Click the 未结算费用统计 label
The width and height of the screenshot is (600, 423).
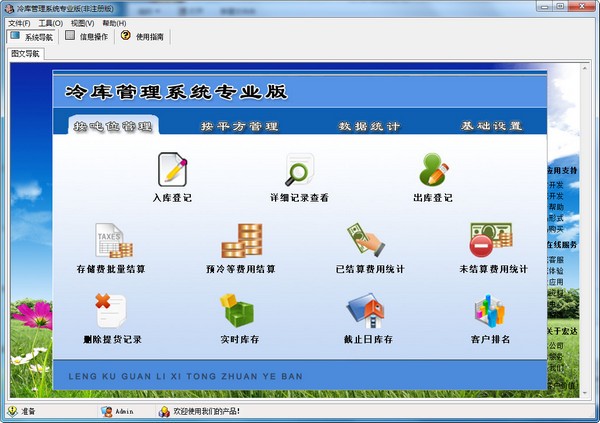click(494, 269)
